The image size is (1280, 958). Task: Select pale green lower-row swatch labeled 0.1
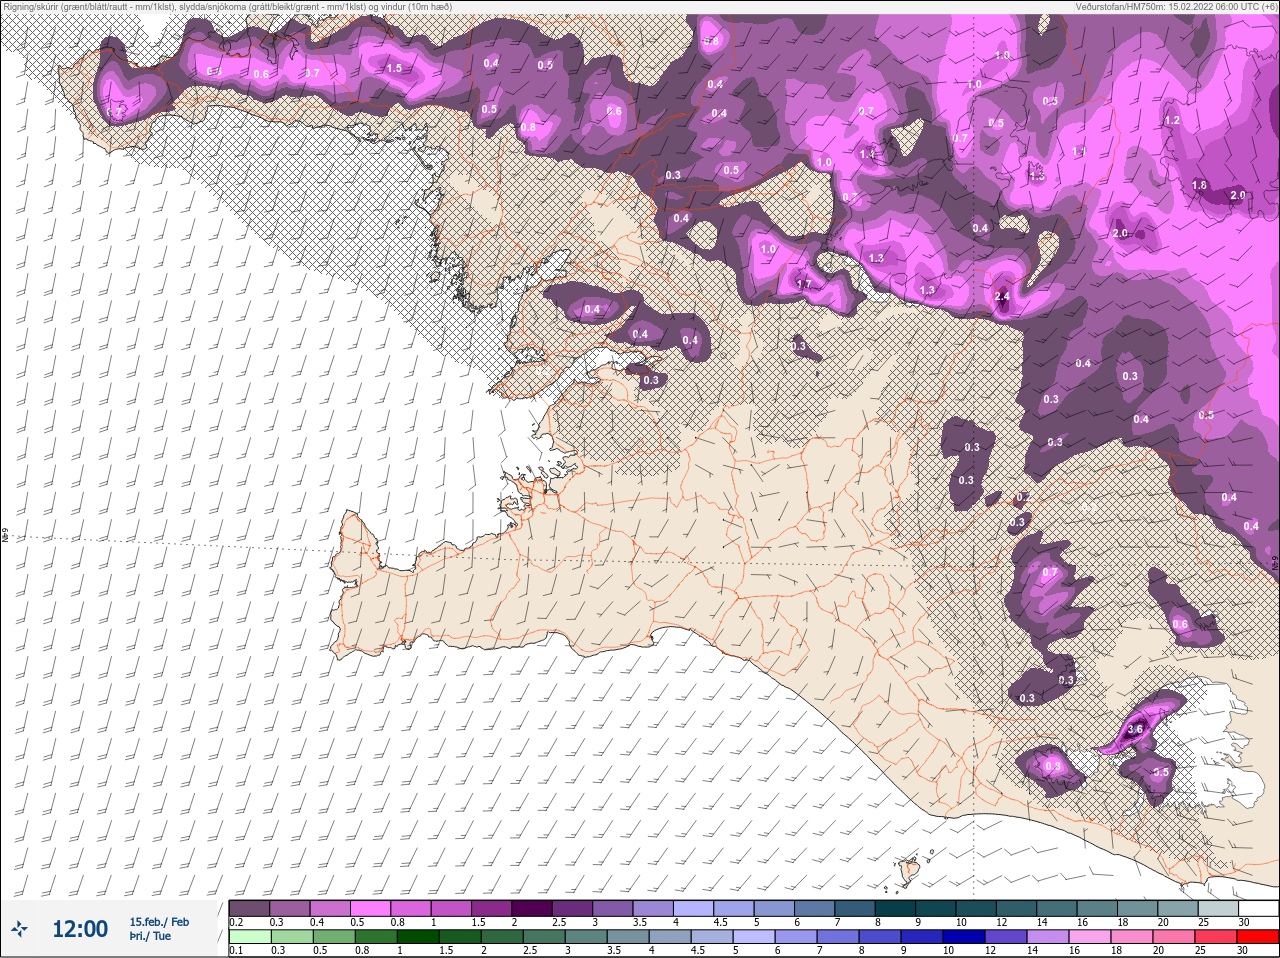tap(250, 937)
